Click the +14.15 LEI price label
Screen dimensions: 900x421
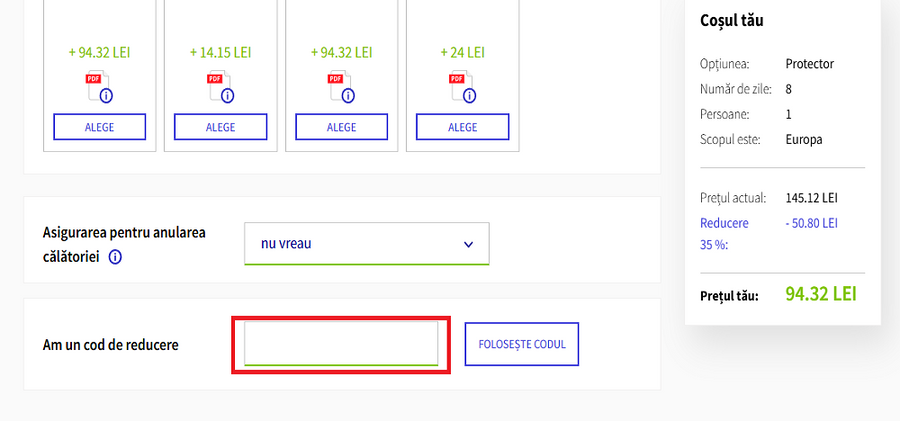[x=221, y=52]
